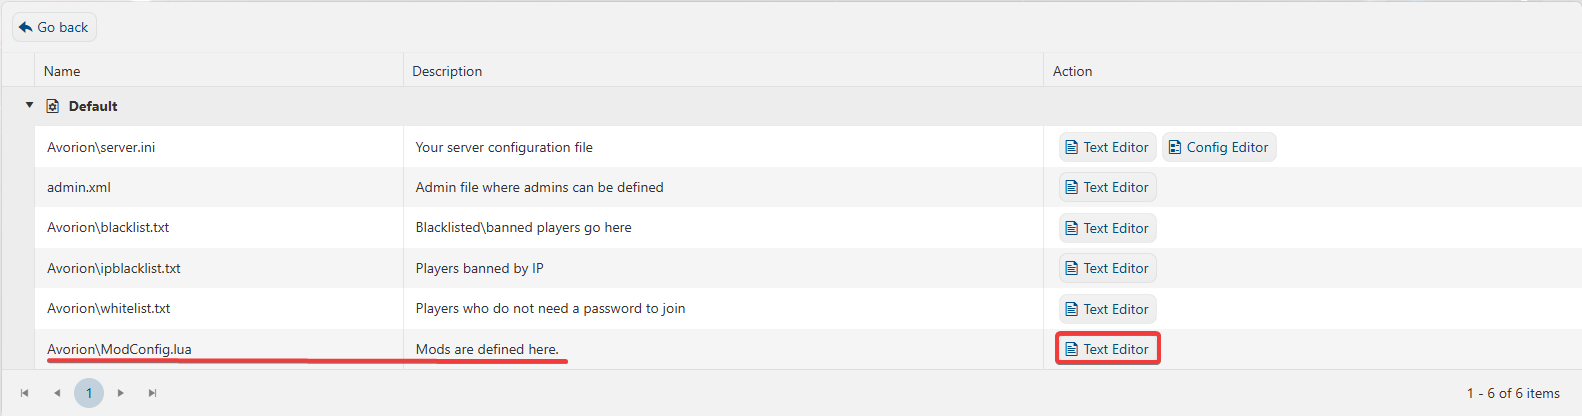Image resolution: width=1582 pixels, height=416 pixels.
Task: Open Text Editor for admin.xml
Action: 1107,187
